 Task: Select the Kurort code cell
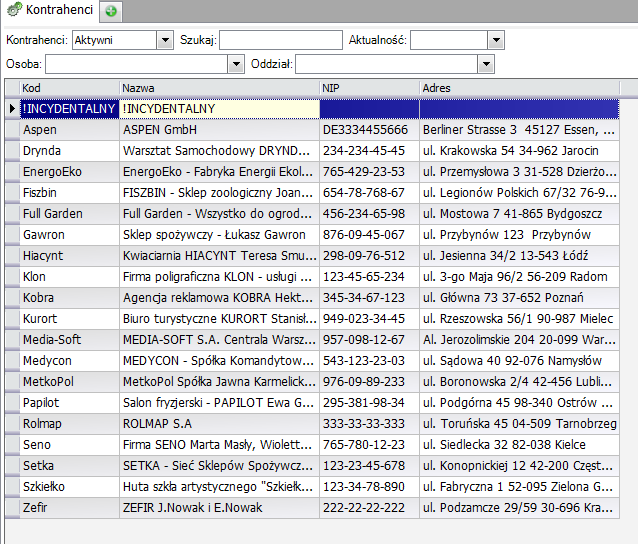[x=69, y=319]
